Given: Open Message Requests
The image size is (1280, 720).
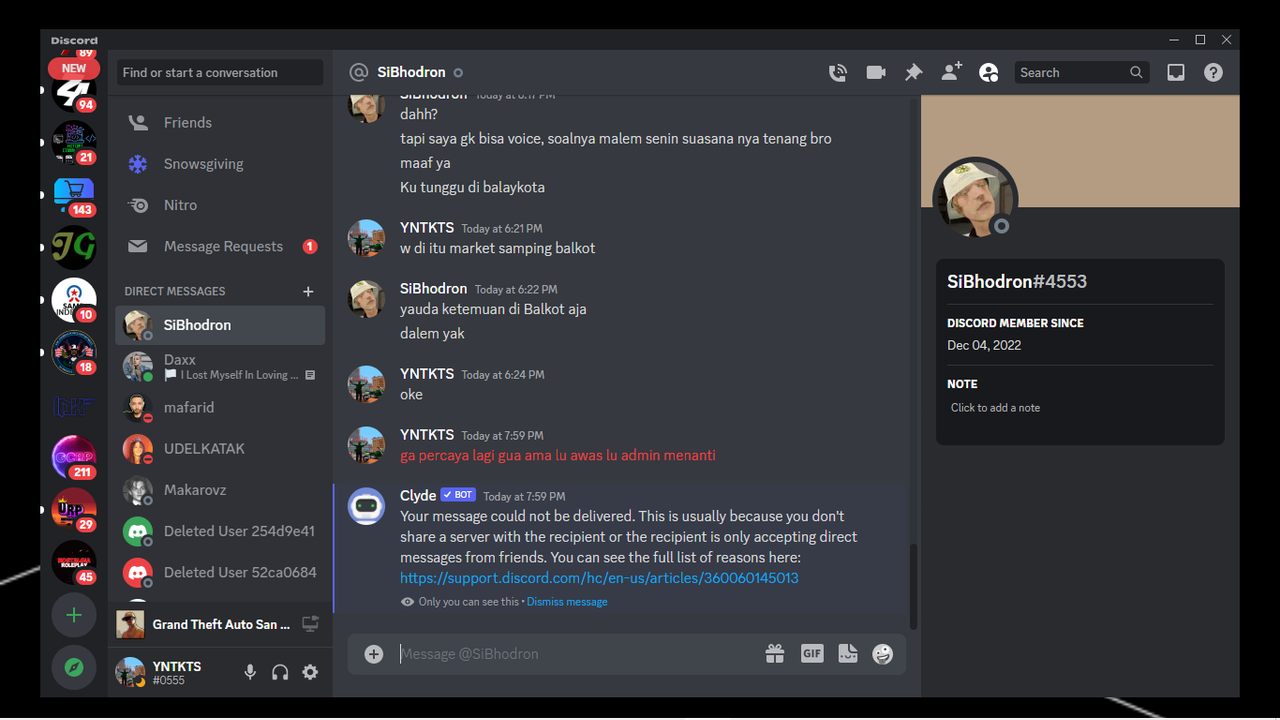Looking at the screenshot, I should (220, 246).
